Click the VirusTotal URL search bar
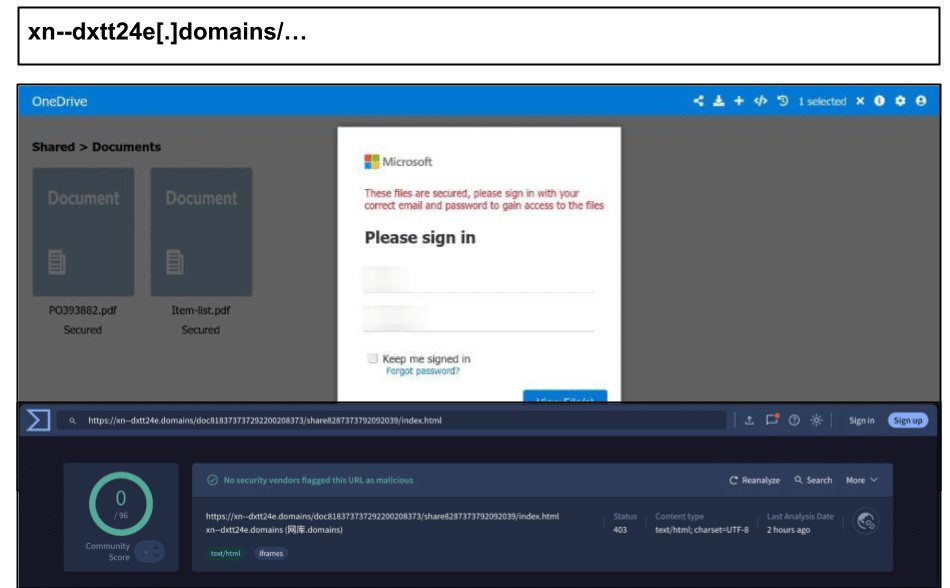Image resolution: width=950 pixels, height=588 pixels. tap(391, 420)
